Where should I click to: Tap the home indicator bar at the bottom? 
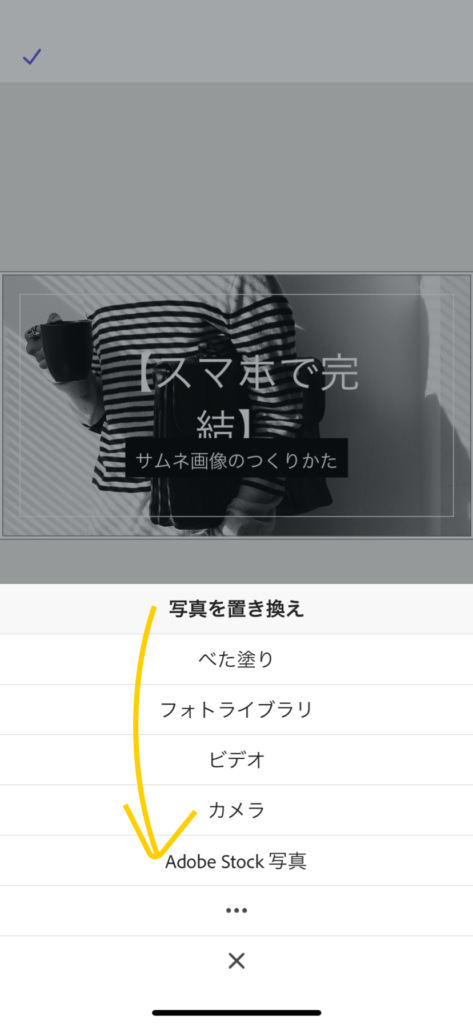click(x=236, y=1013)
